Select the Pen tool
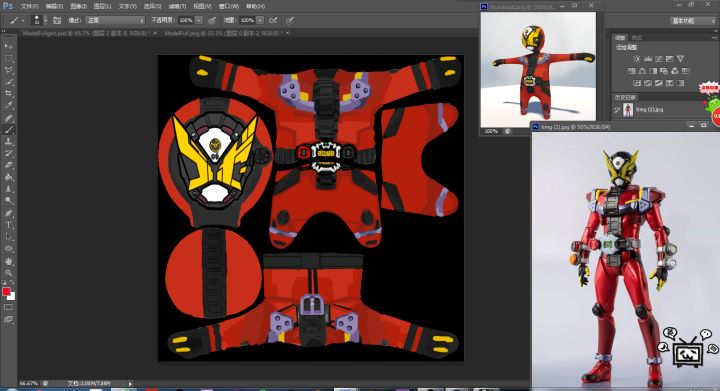 point(8,213)
